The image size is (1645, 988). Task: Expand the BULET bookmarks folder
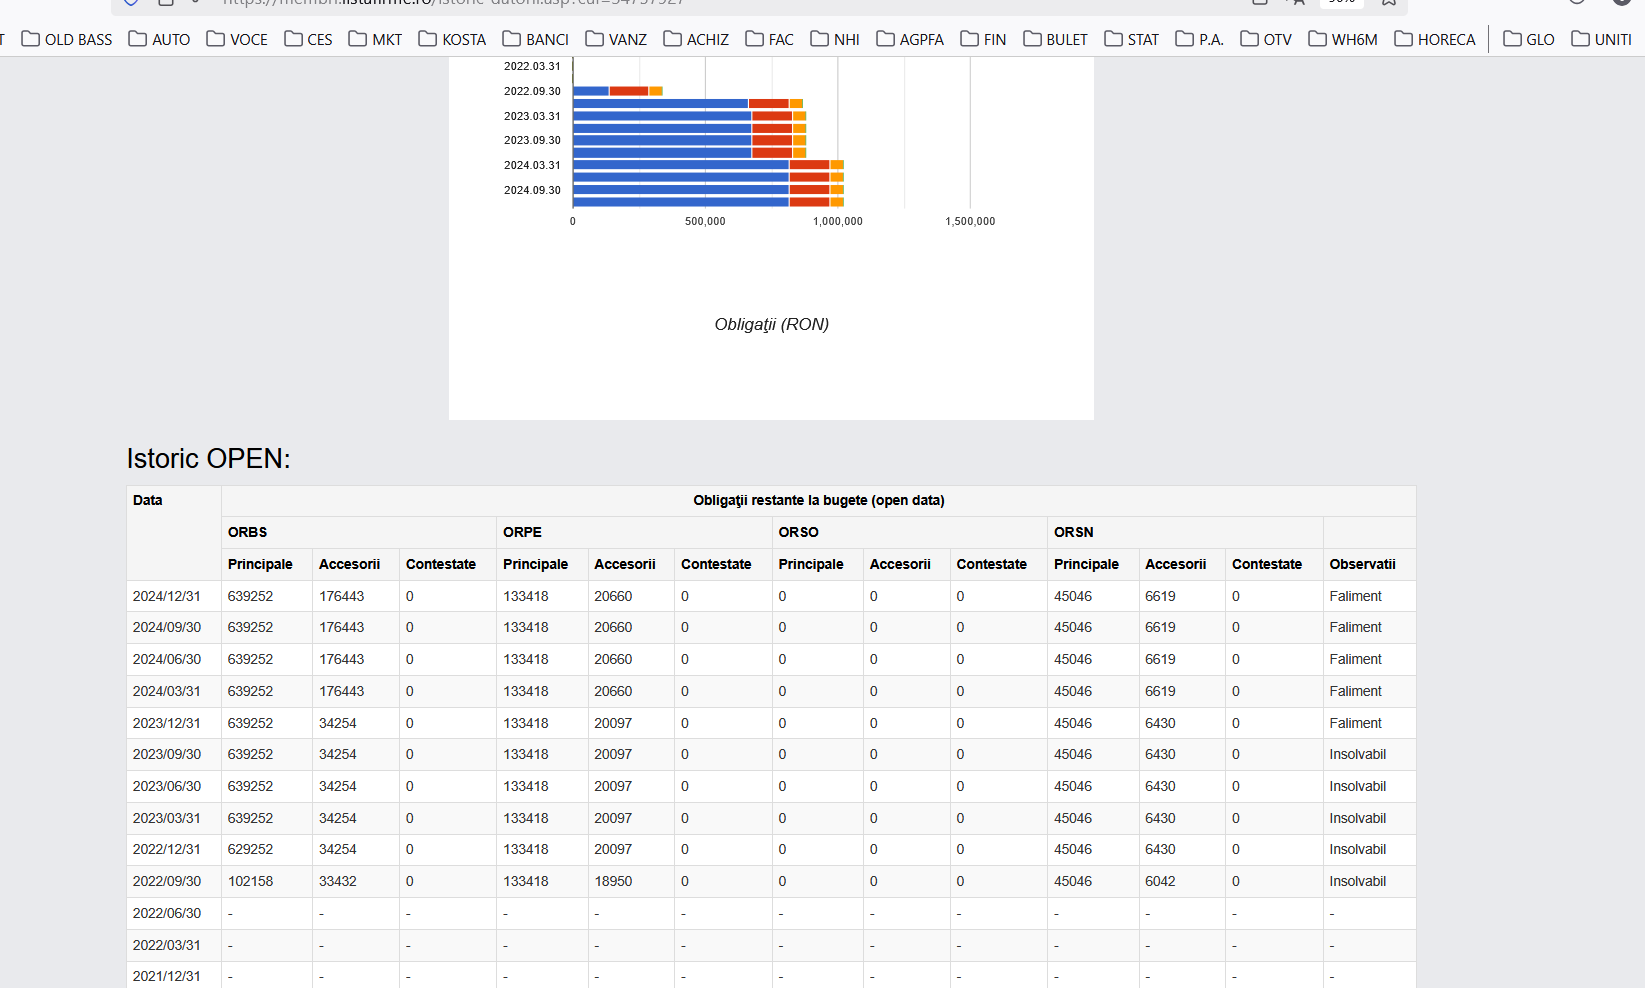pyautogui.click(x=1055, y=39)
